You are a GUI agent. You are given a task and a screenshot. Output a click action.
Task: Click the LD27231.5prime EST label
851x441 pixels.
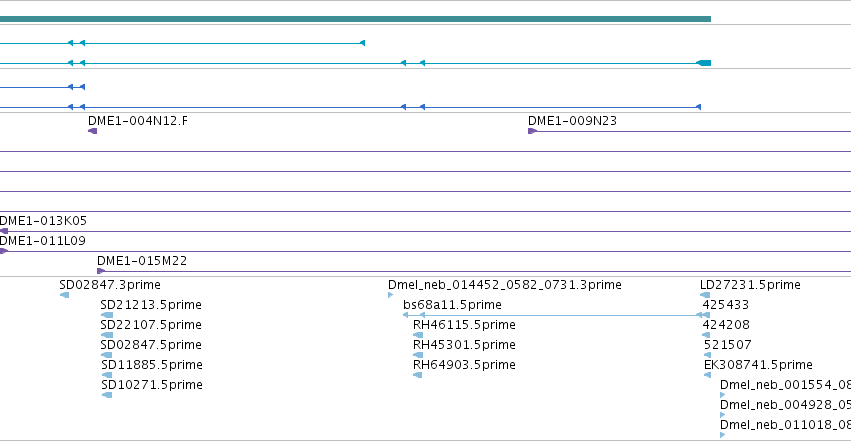(x=751, y=285)
